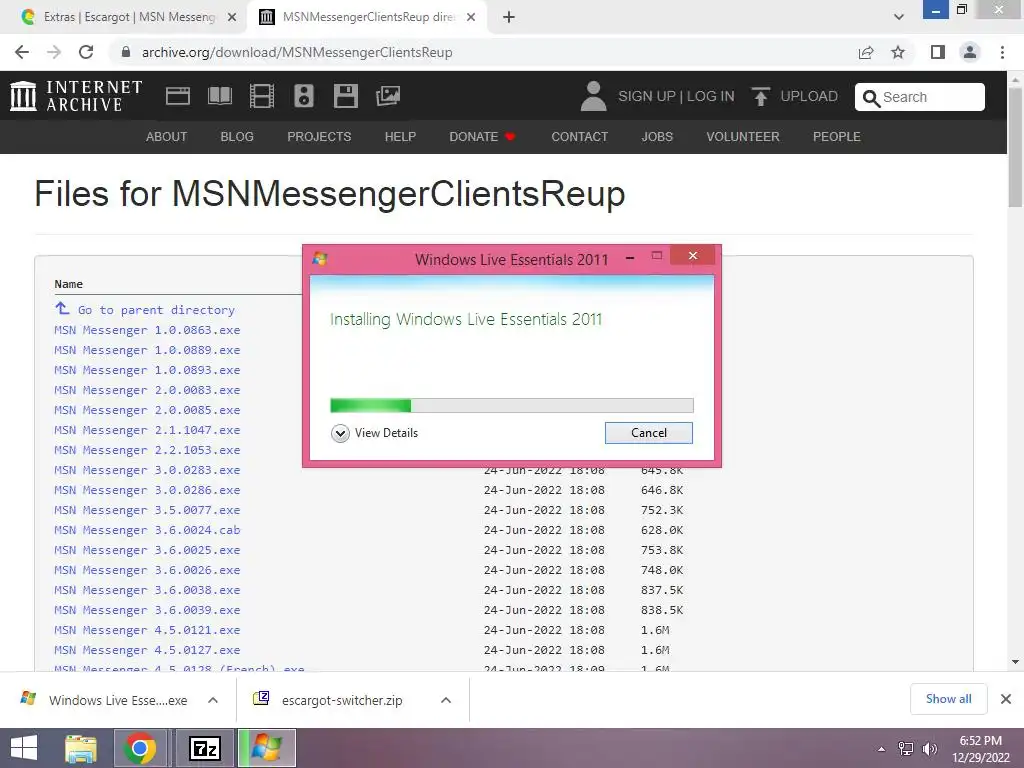1024x768 pixels.
Task: Click the LOG IN link
Action: click(711, 97)
